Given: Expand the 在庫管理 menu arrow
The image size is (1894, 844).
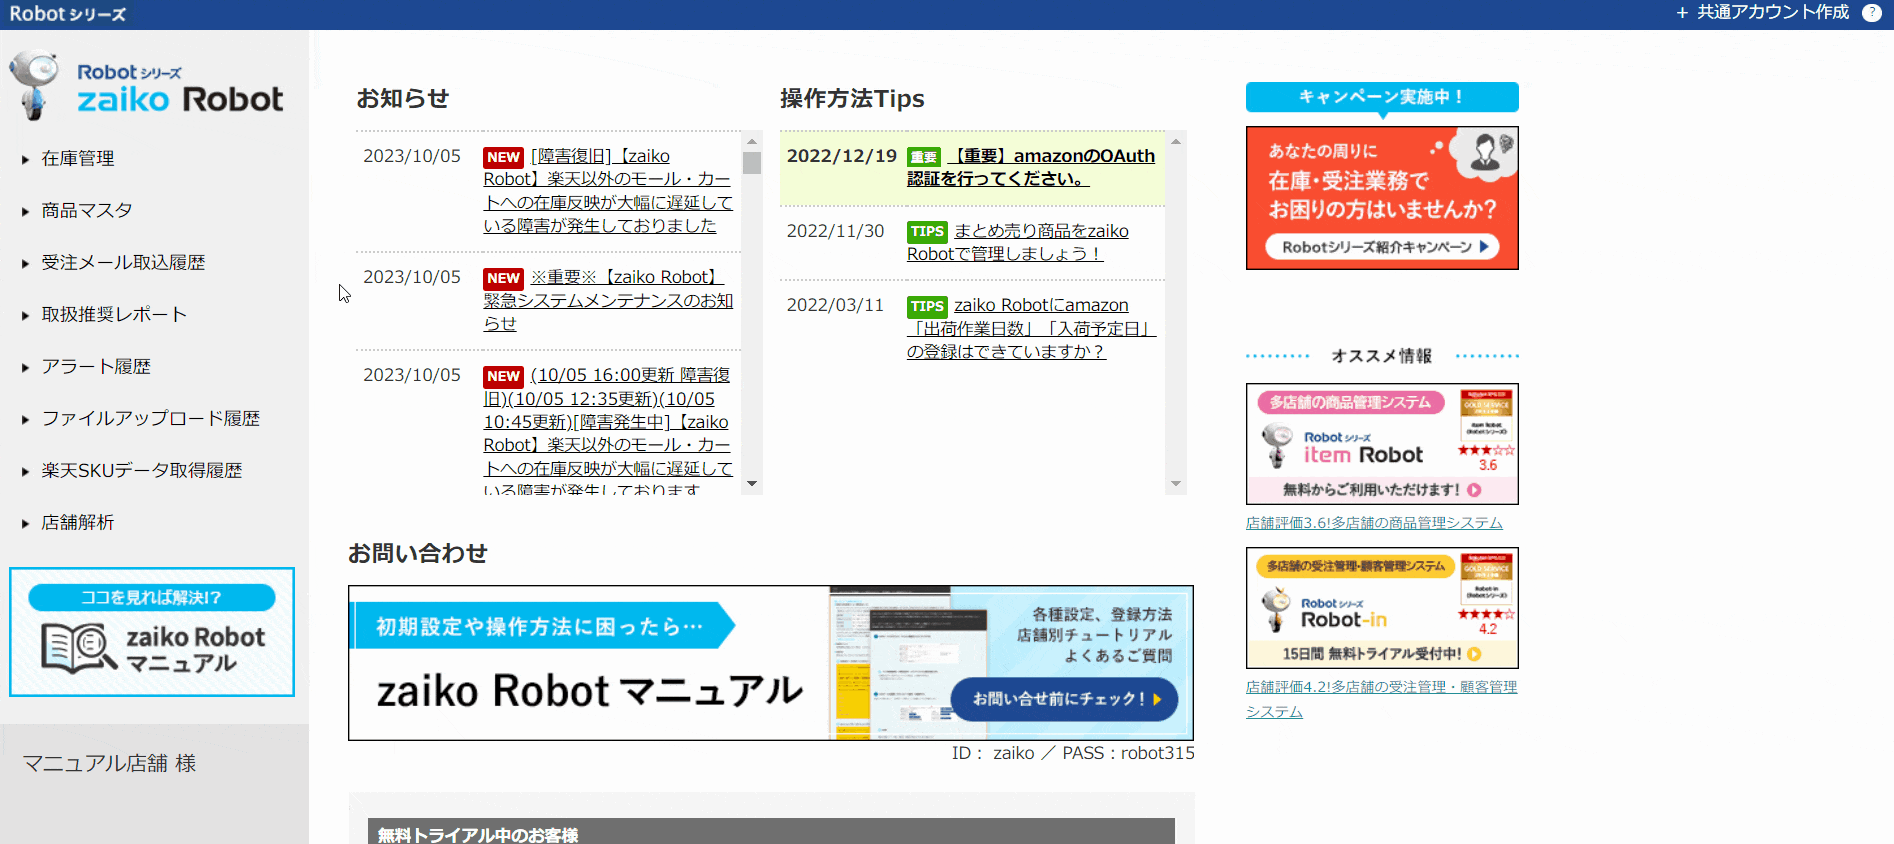Looking at the screenshot, I should pyautogui.click(x=25, y=159).
